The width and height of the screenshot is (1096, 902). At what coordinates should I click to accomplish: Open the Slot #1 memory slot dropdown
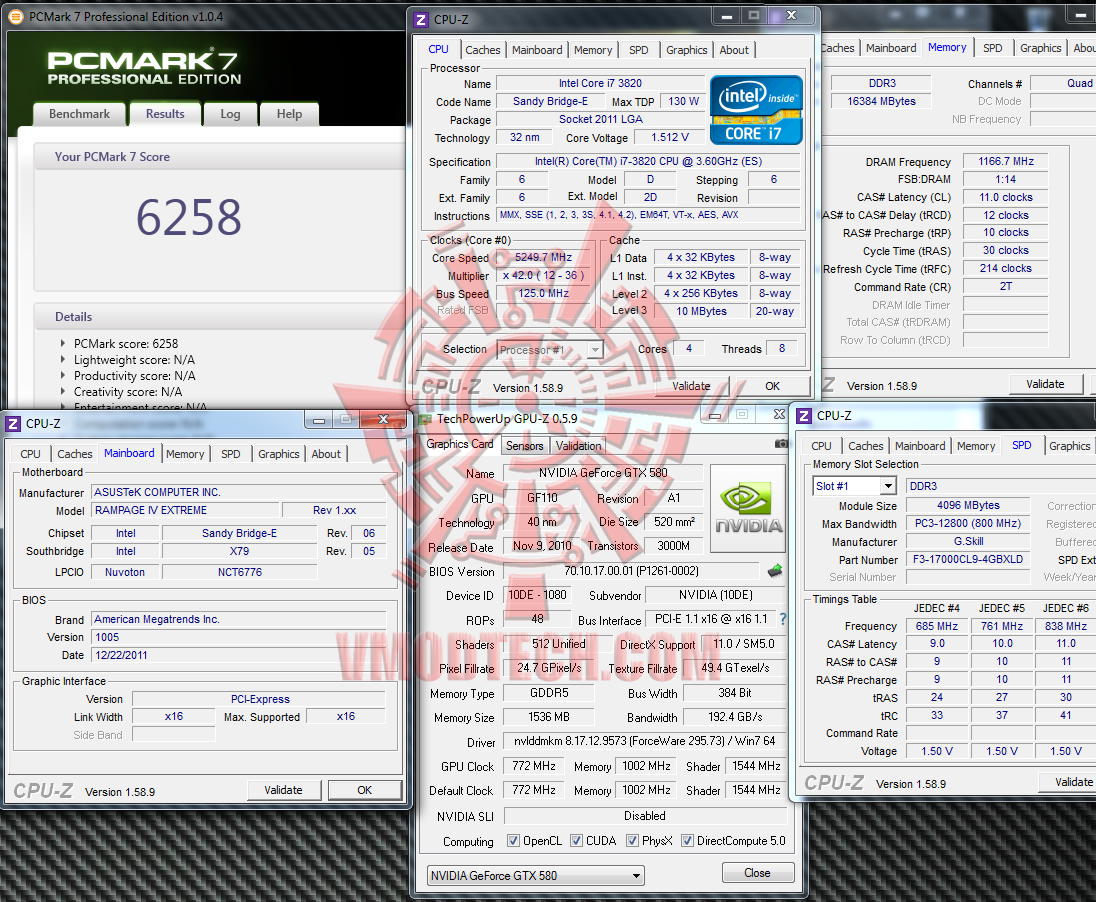point(854,486)
